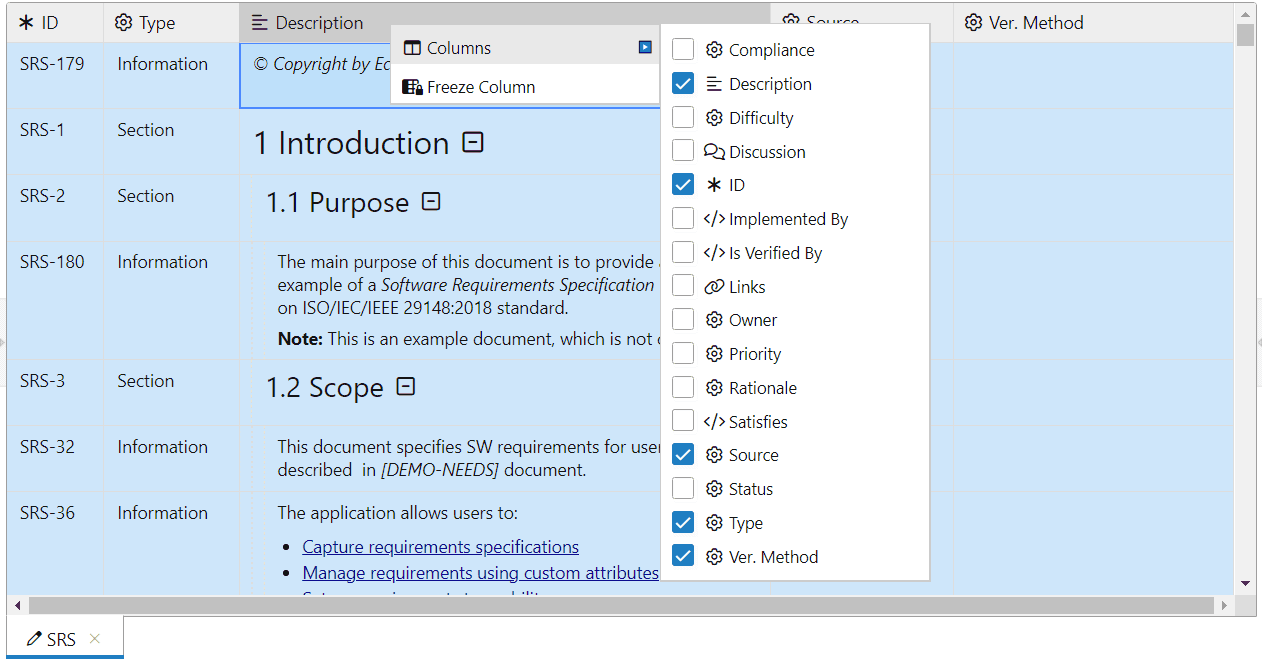Click the code icon beside Satisfies
1262x661 pixels.
point(714,422)
